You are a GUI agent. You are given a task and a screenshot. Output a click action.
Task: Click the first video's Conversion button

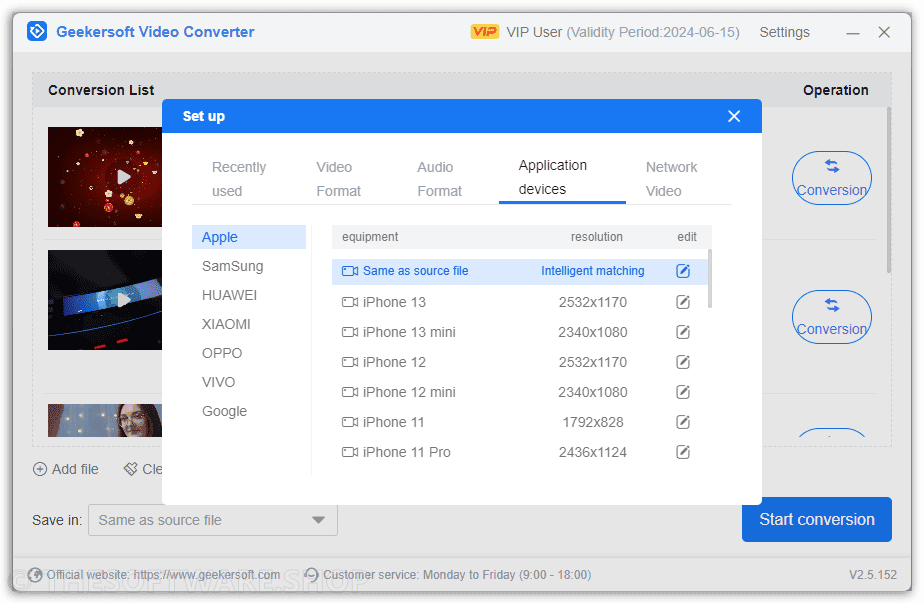[831, 178]
